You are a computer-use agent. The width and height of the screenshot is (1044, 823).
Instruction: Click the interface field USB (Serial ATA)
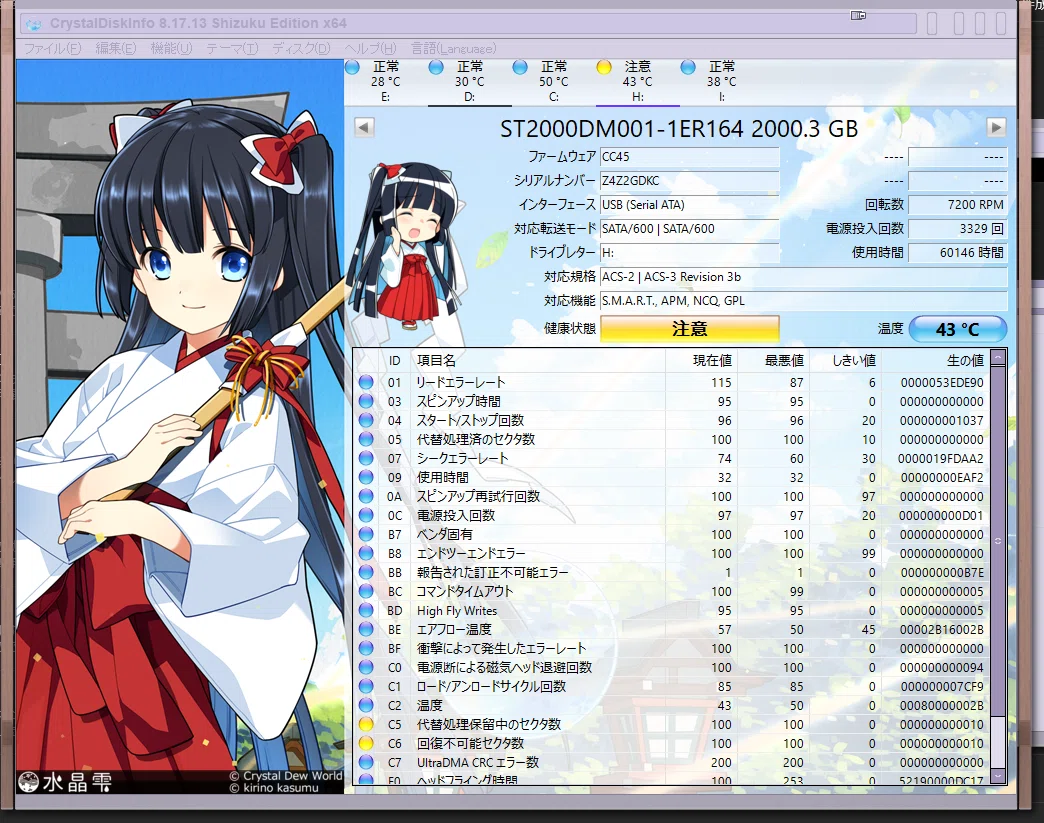coord(690,204)
